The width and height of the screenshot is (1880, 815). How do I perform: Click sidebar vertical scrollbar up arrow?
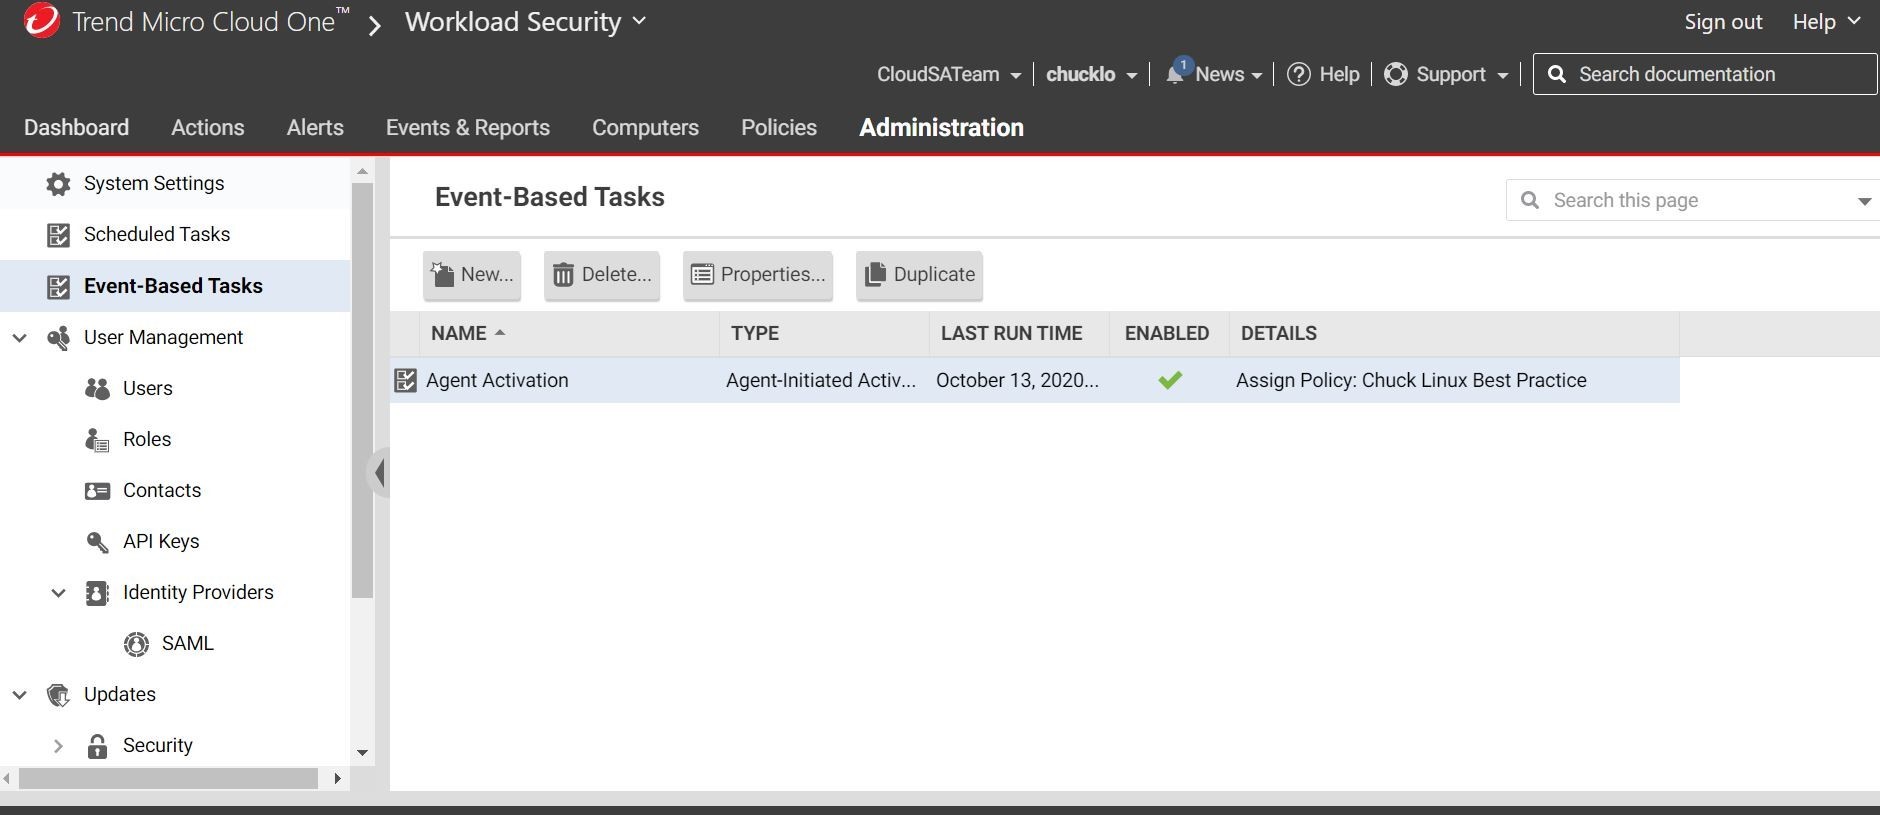coord(362,172)
